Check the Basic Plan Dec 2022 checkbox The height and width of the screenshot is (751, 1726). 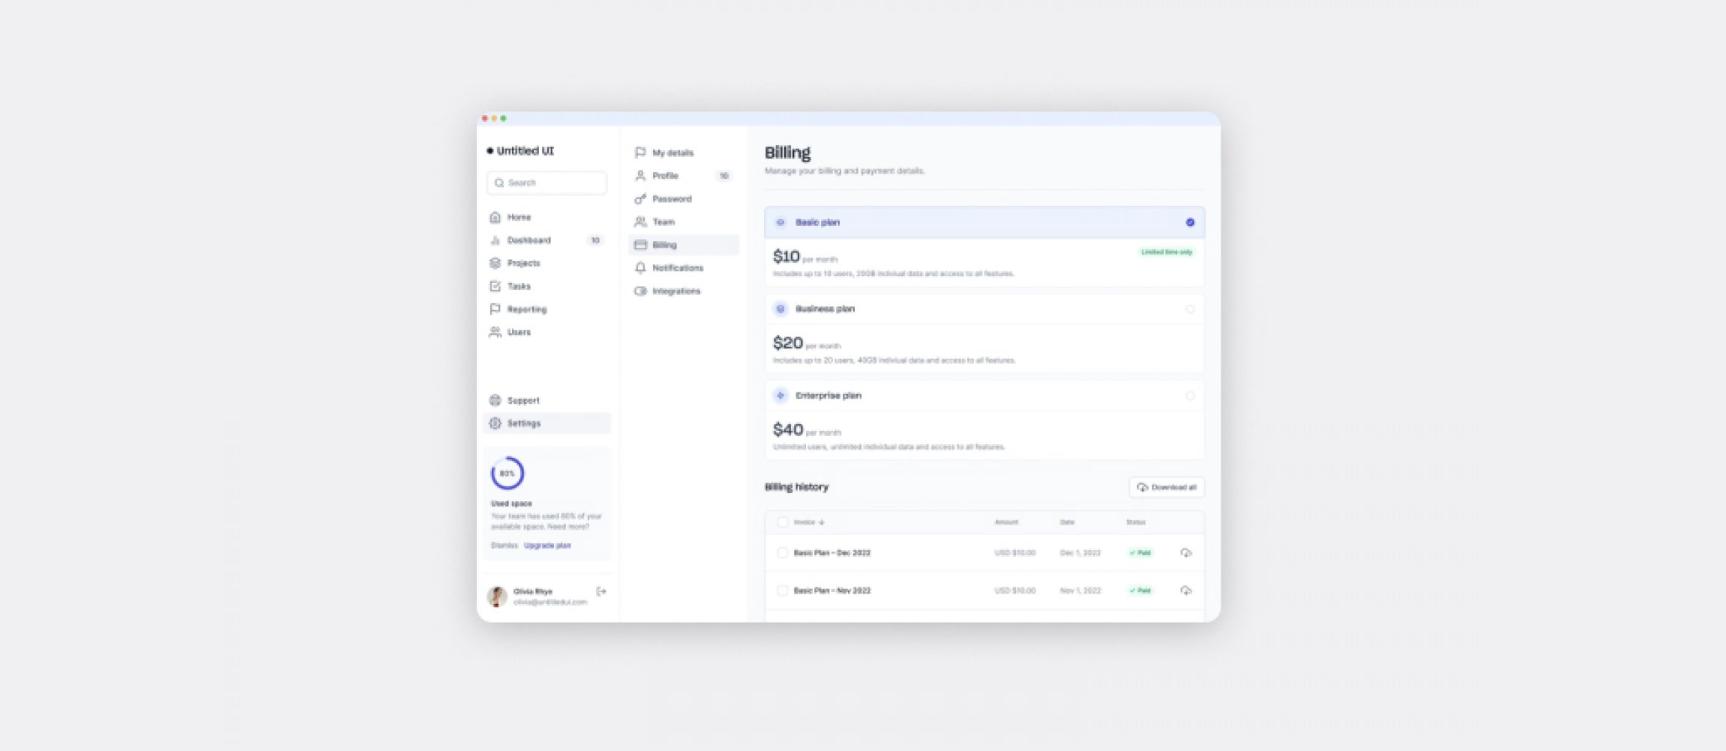(x=782, y=553)
